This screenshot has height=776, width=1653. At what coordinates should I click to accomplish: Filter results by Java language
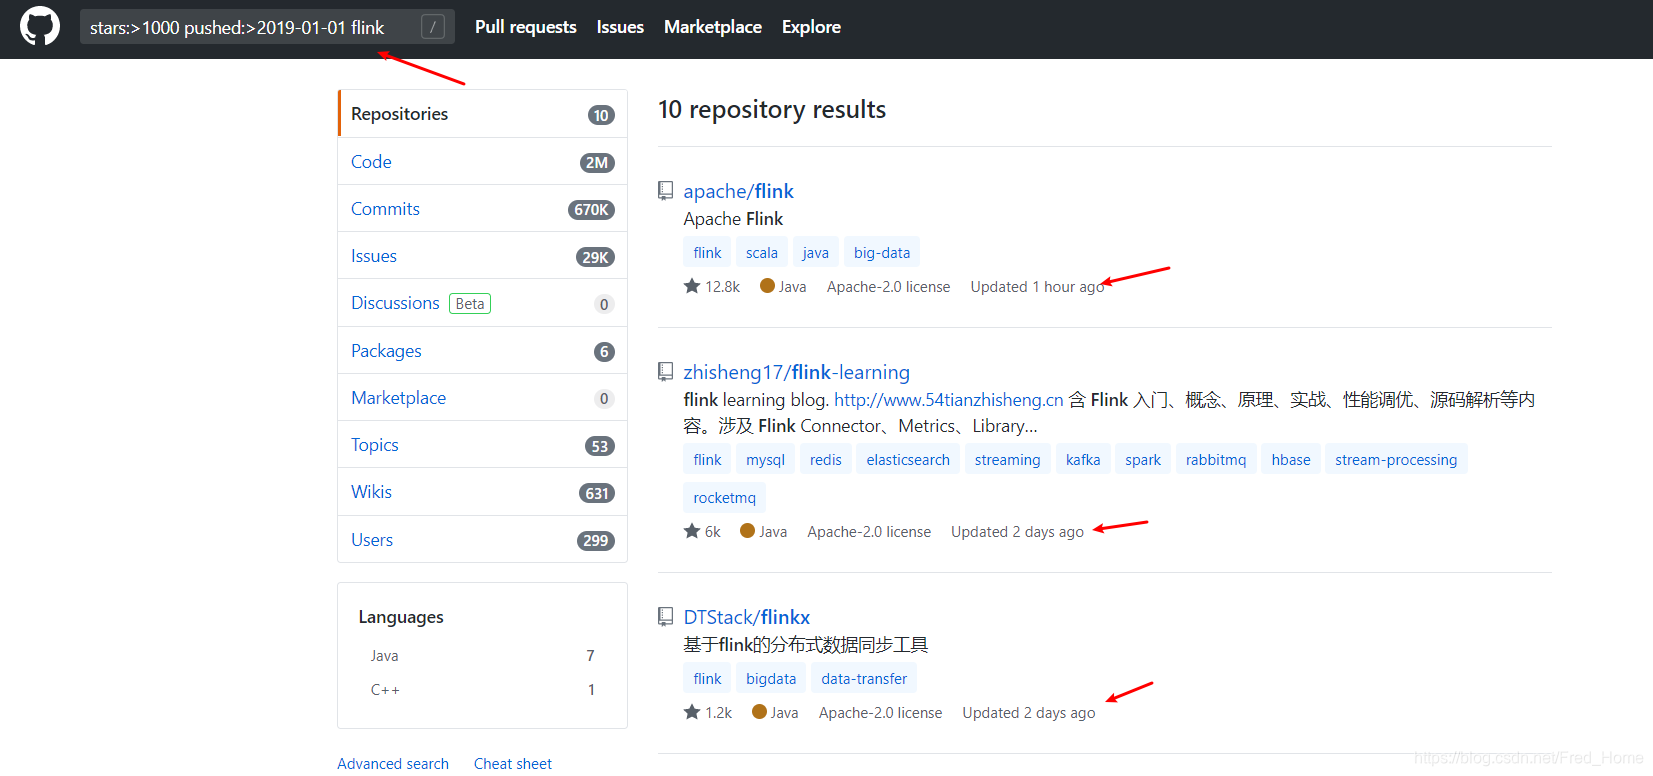click(483, 656)
